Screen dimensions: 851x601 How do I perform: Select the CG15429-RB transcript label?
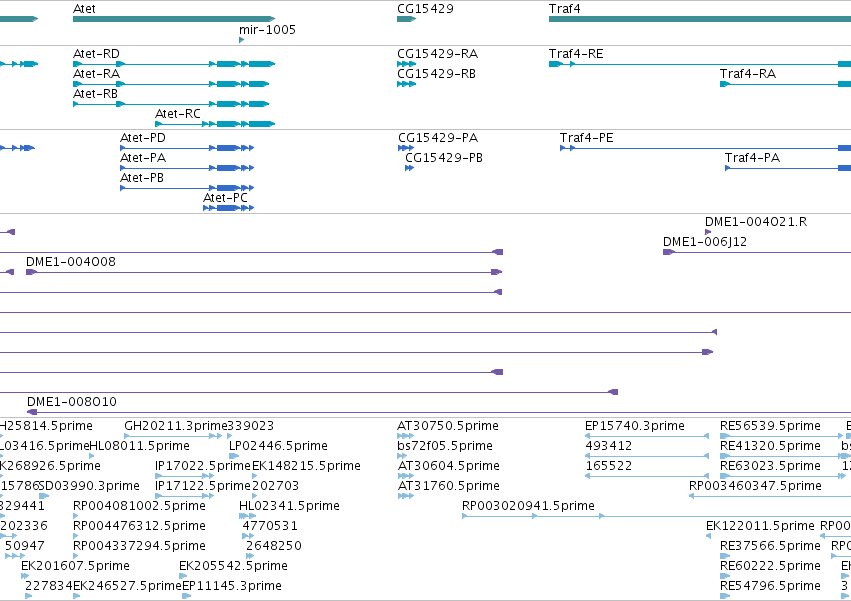point(436,74)
